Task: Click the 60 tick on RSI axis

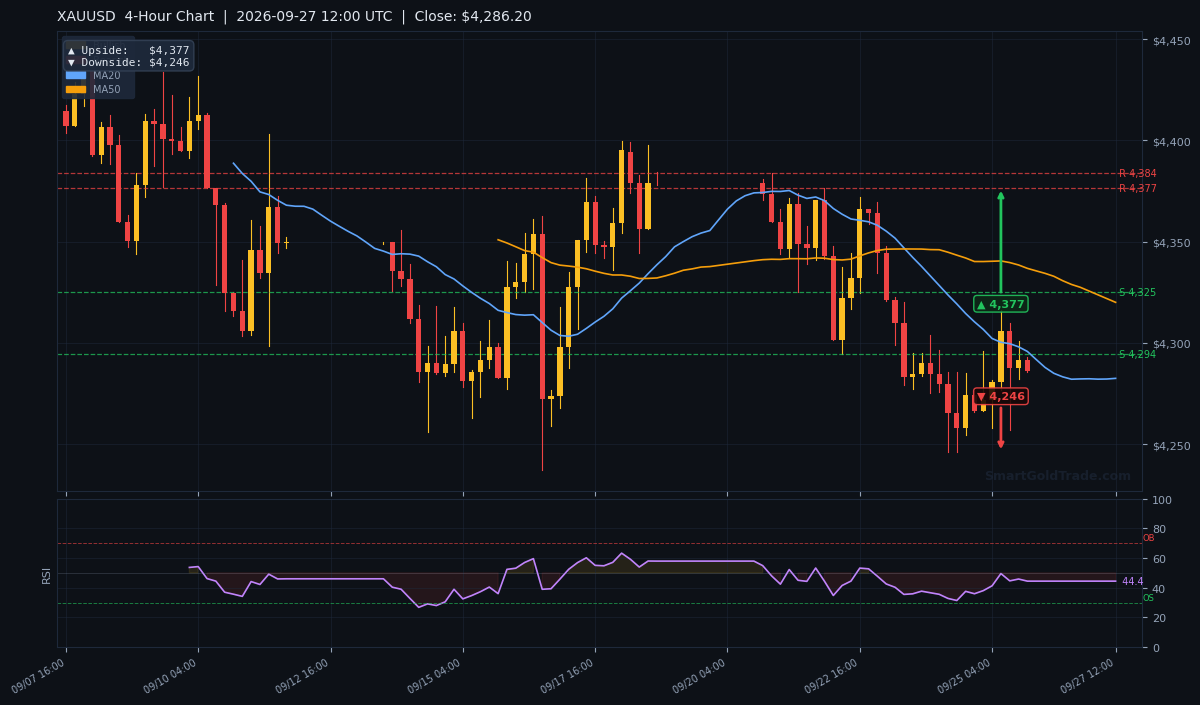Action: [1159, 559]
